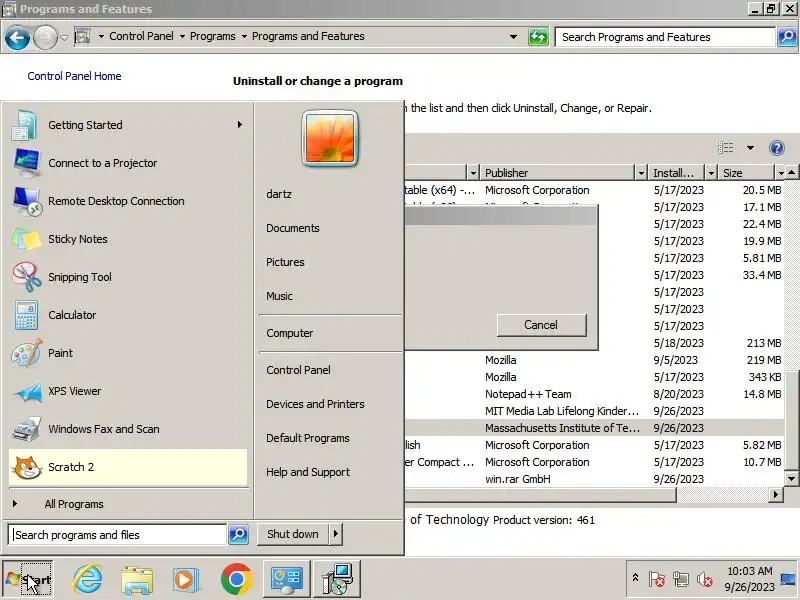This screenshot has width=800, height=600.
Task: Click Search Programs and Features field
Action: [x=665, y=37]
